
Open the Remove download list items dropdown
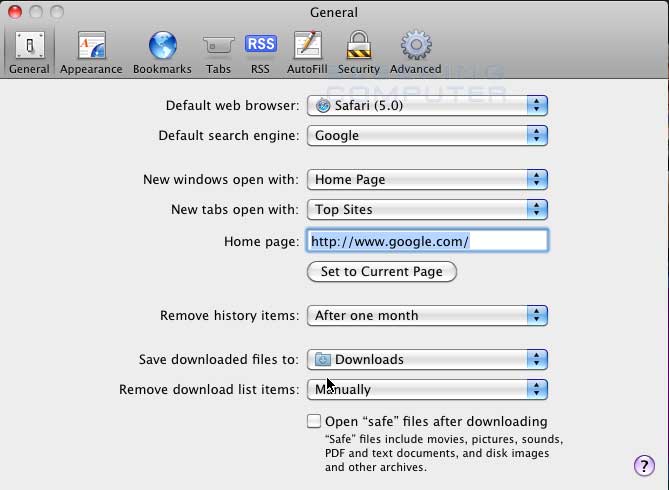click(427, 389)
